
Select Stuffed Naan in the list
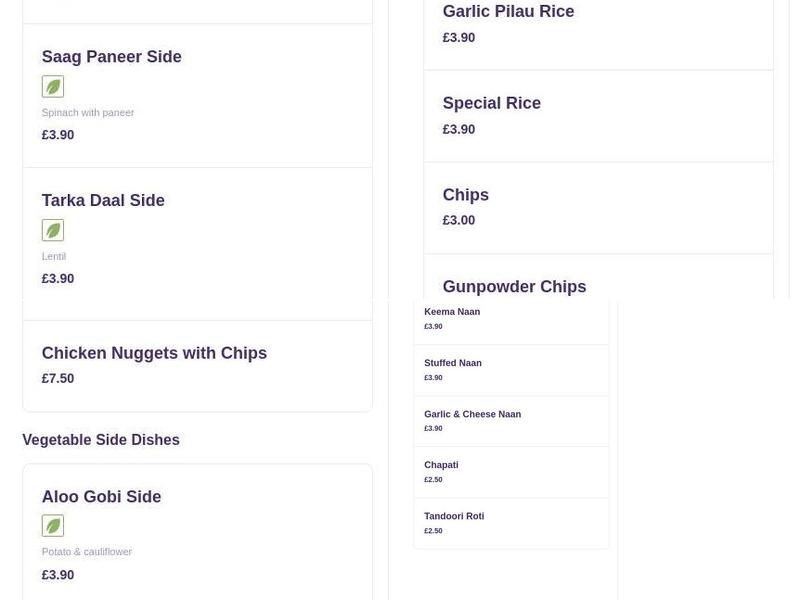coord(453,363)
